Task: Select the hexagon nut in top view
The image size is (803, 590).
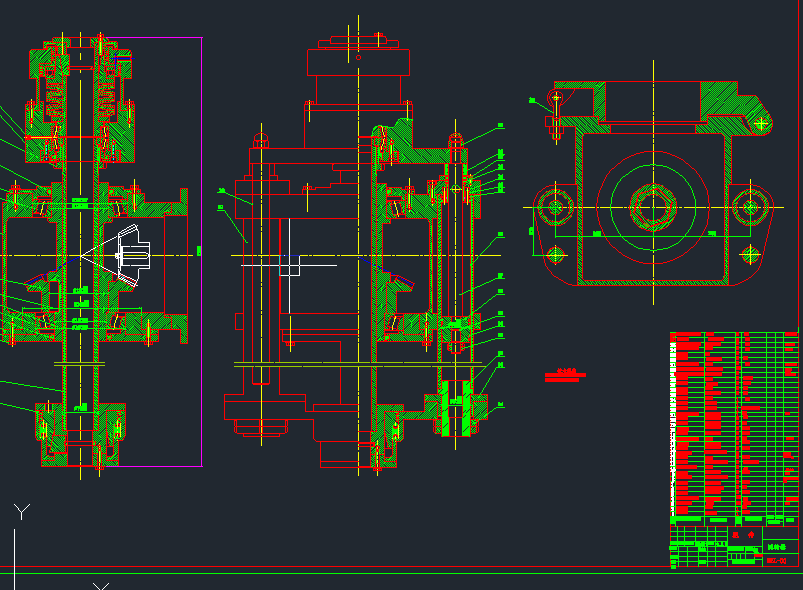Action: 653,207
